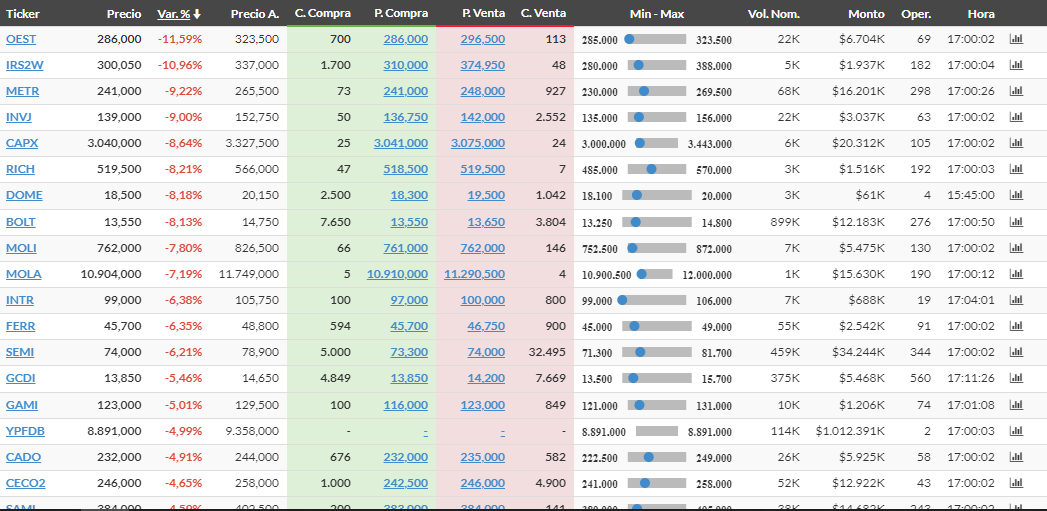Image resolution: width=1047 pixels, height=511 pixels.
Task: Open the chart icon for BOLT row
Action: tap(1016, 222)
